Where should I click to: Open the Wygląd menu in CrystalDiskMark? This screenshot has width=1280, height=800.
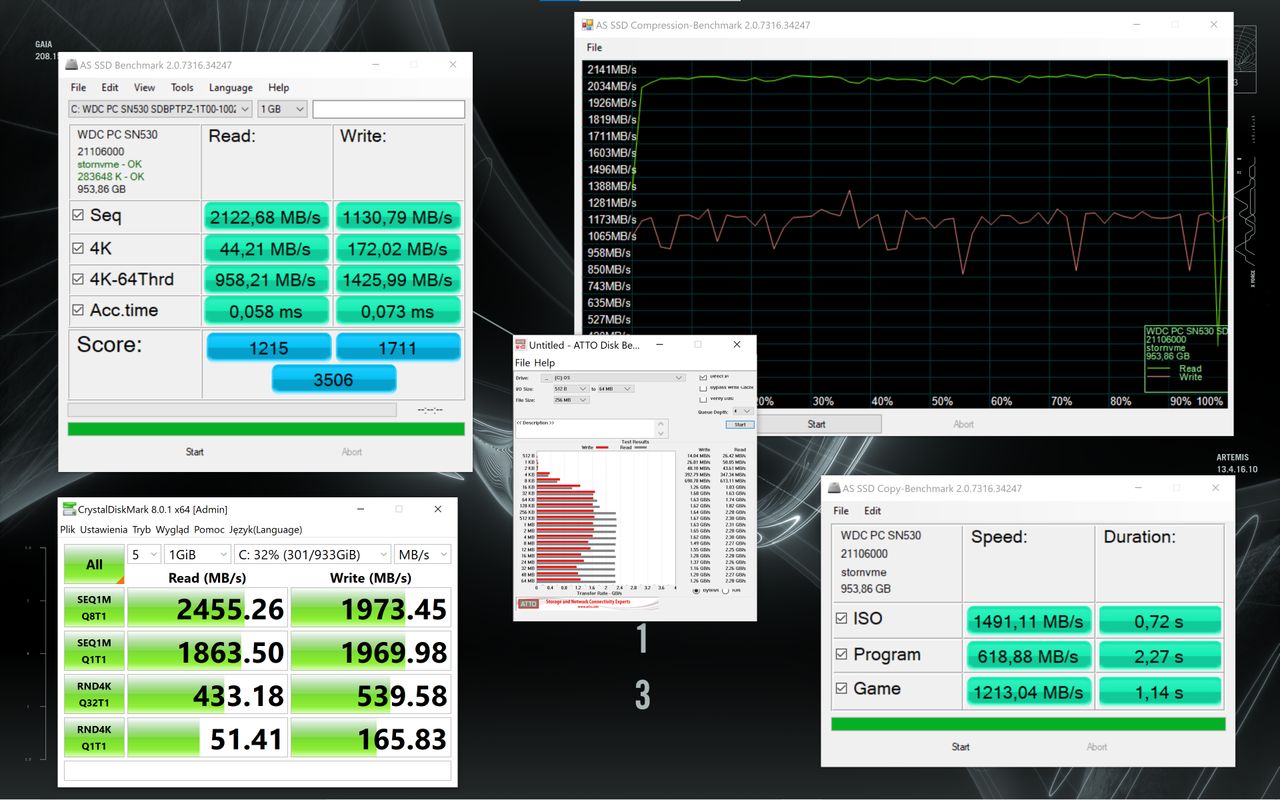[172, 530]
